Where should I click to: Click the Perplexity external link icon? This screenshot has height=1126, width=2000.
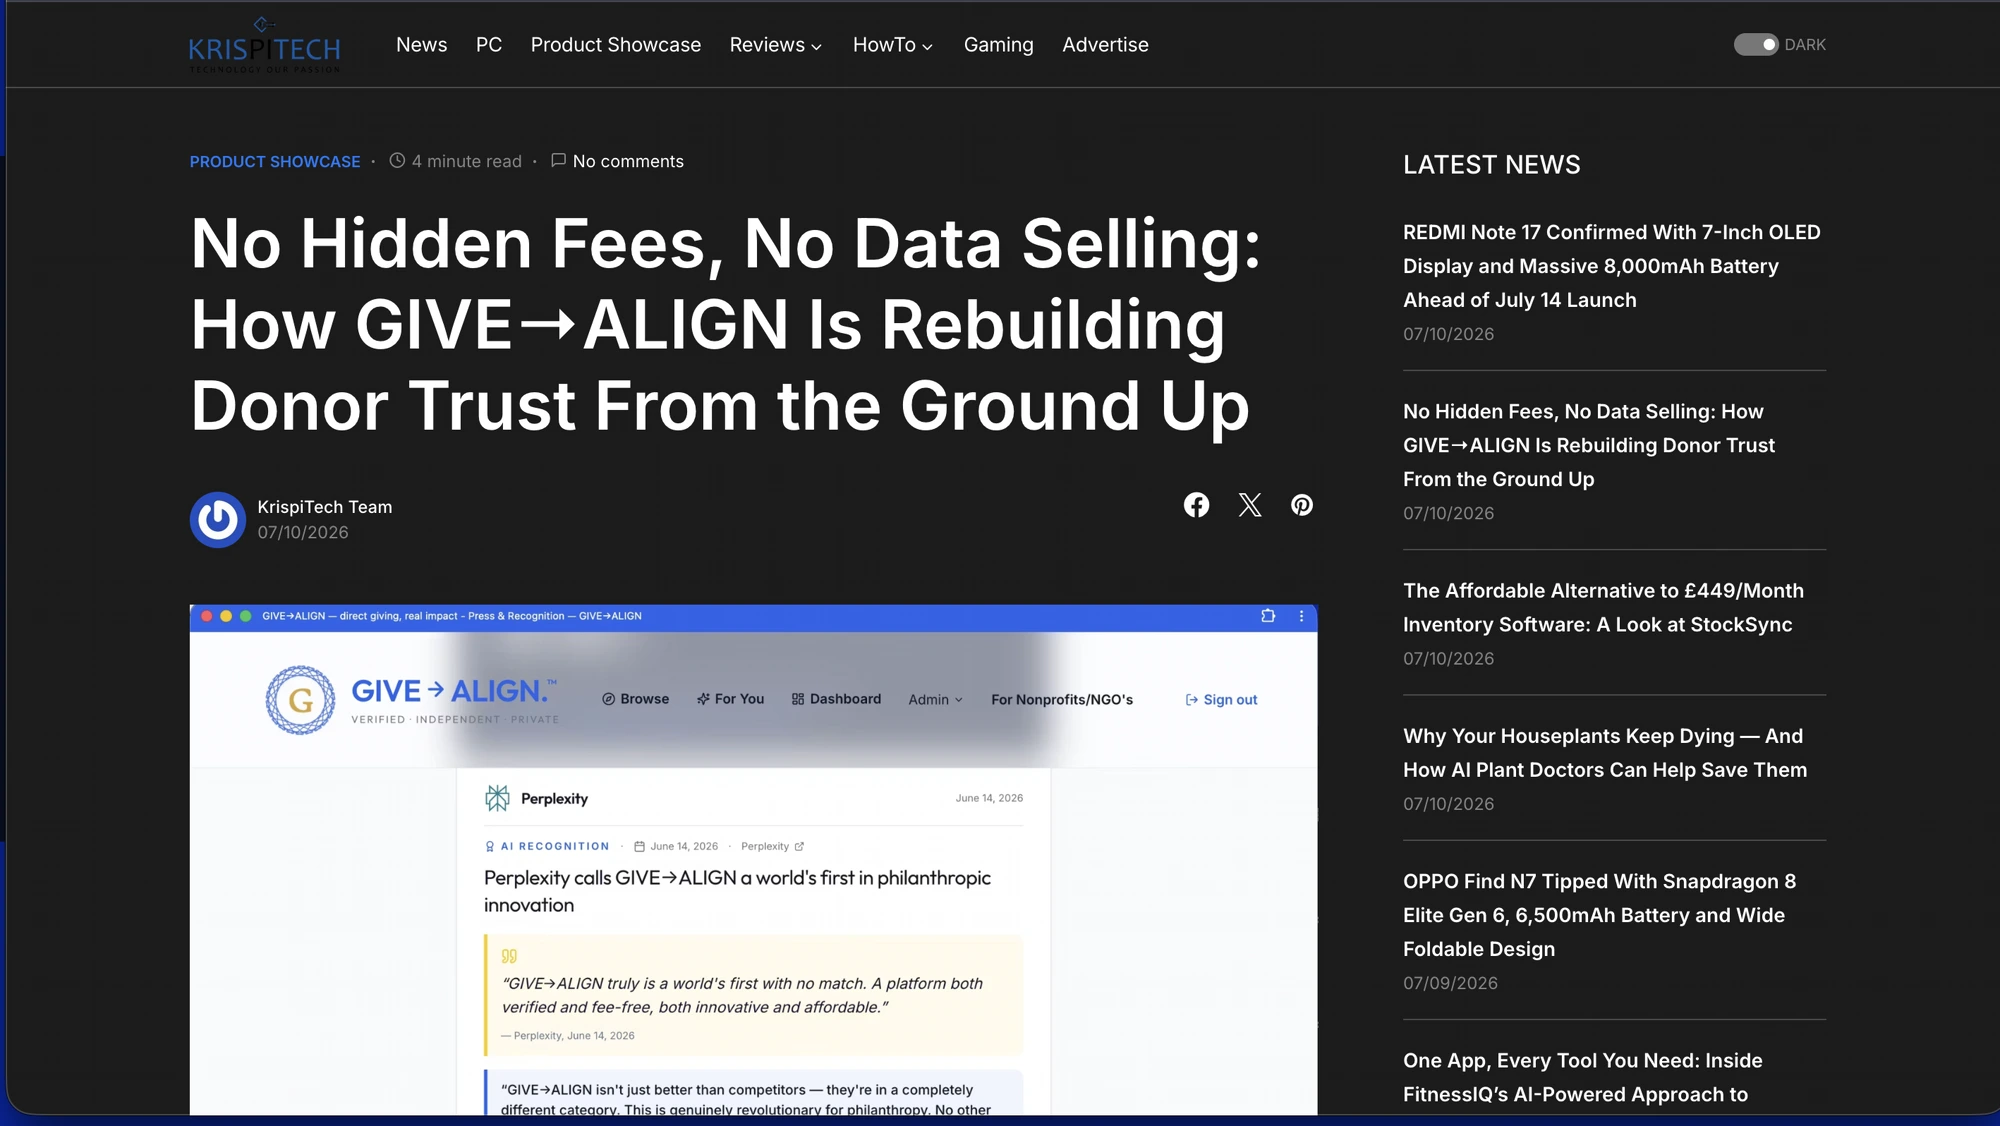point(799,846)
